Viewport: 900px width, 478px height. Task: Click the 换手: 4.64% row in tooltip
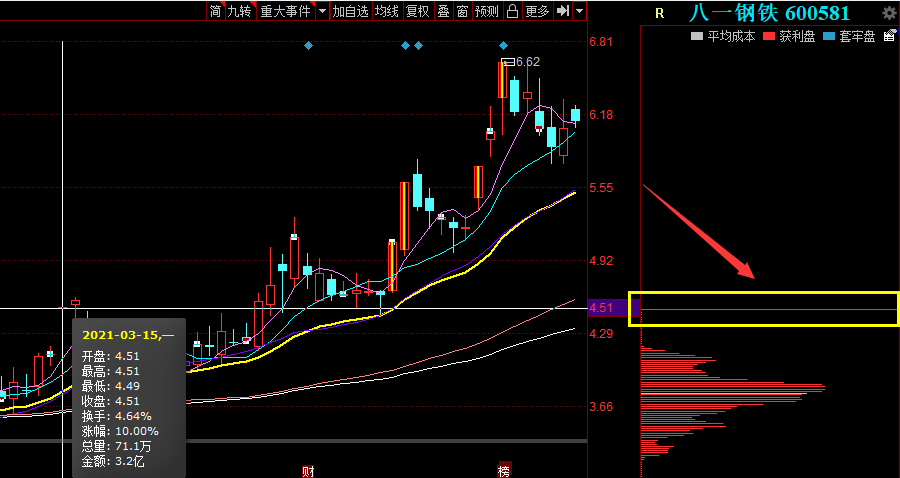pos(117,416)
